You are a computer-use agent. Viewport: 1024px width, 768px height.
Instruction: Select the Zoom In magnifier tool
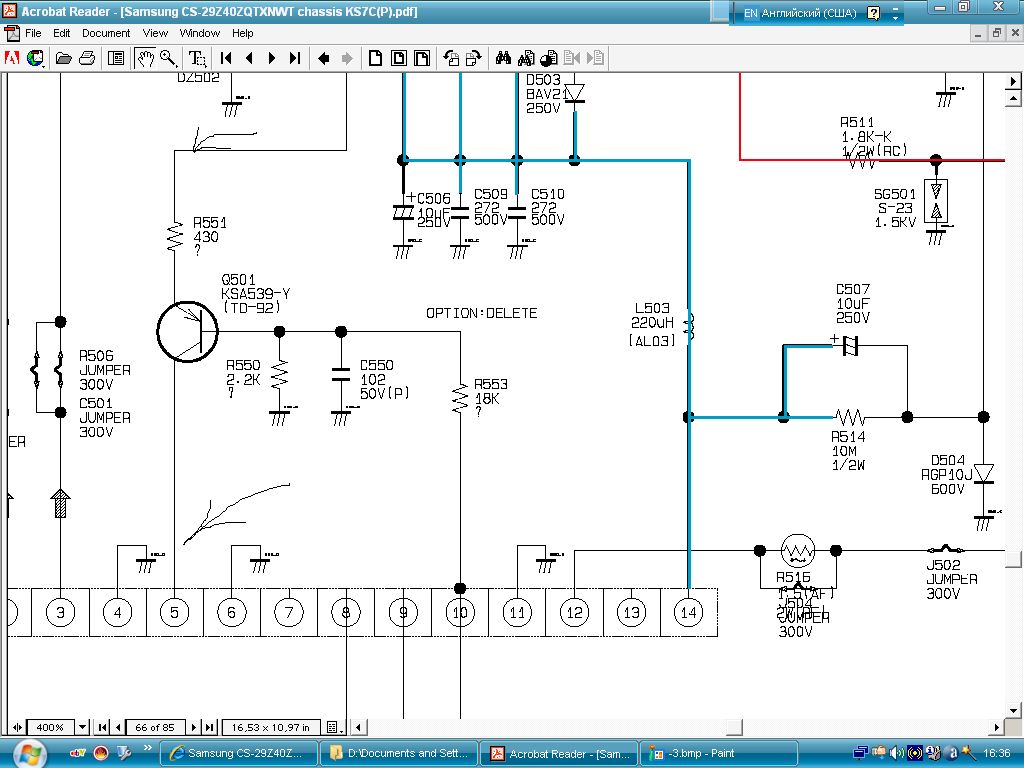tap(168, 58)
